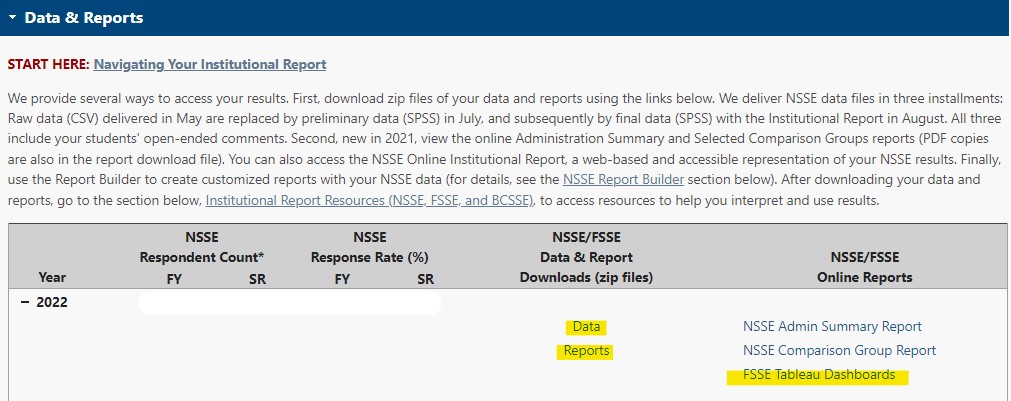This screenshot has height=401, width=1011.
Task: Click NSSE Respondent Count* column header
Action: coord(202,248)
